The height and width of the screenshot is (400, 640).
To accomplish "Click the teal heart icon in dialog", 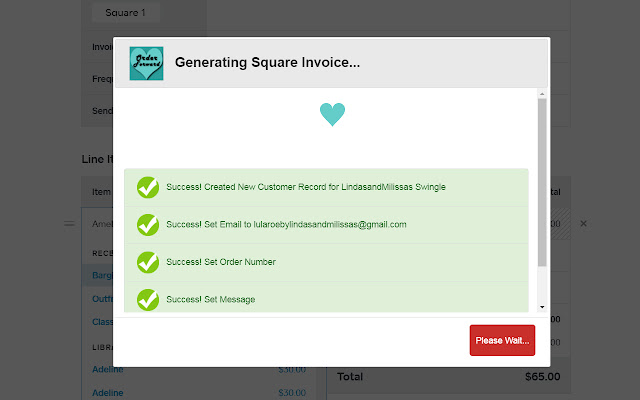I will [x=332, y=114].
